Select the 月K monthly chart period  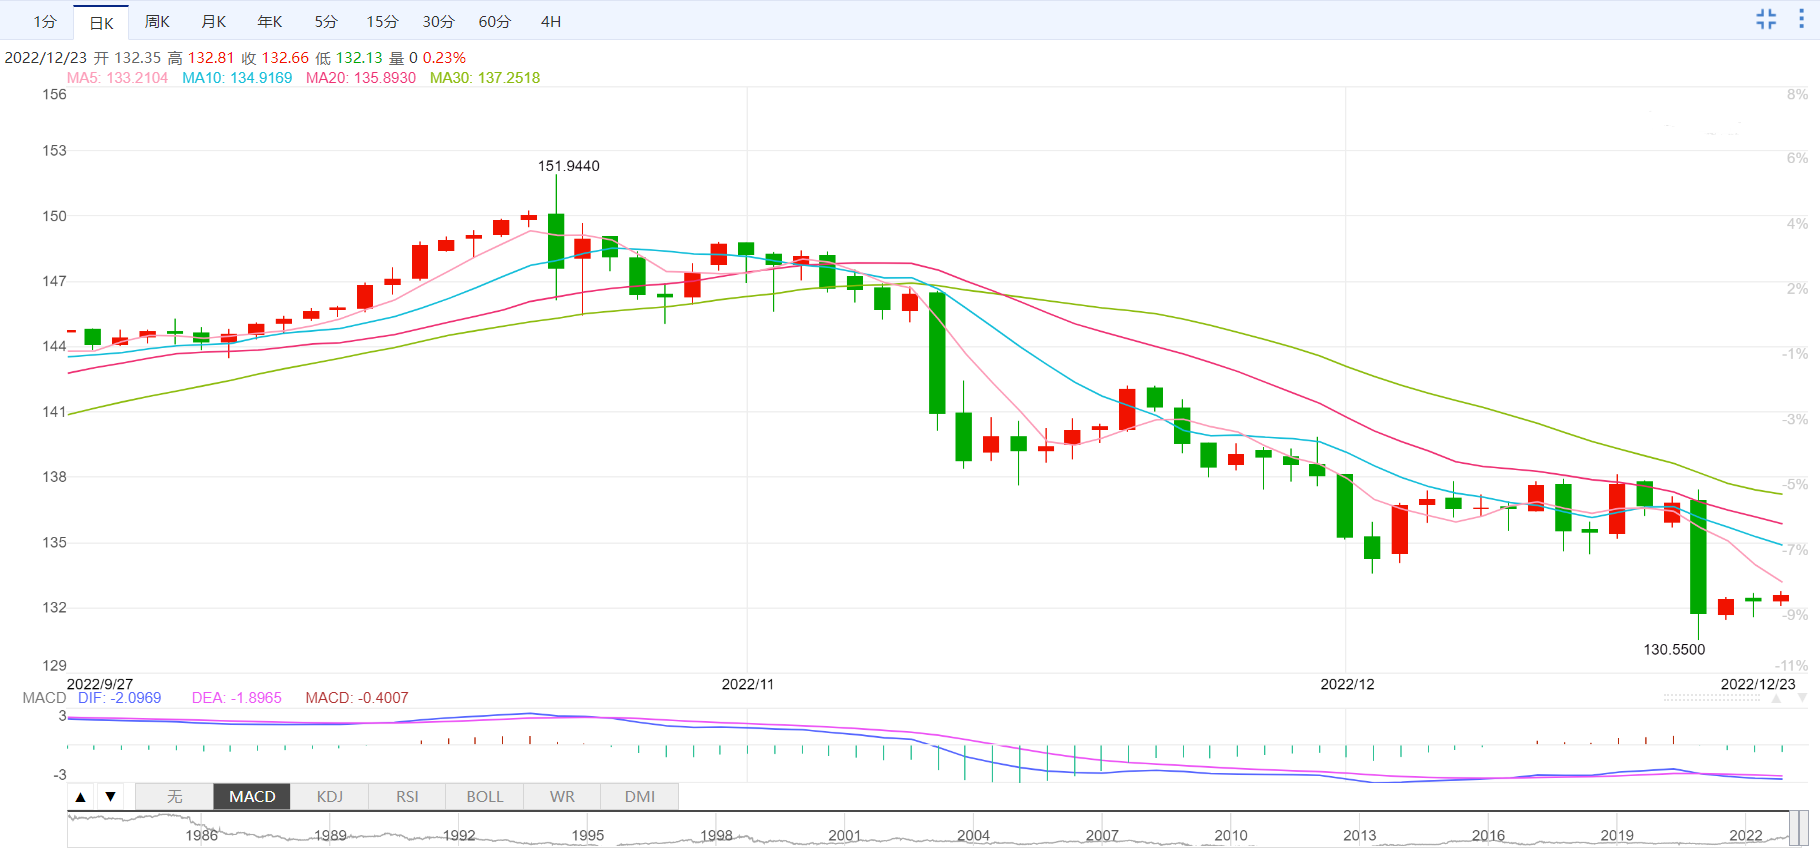click(x=213, y=22)
